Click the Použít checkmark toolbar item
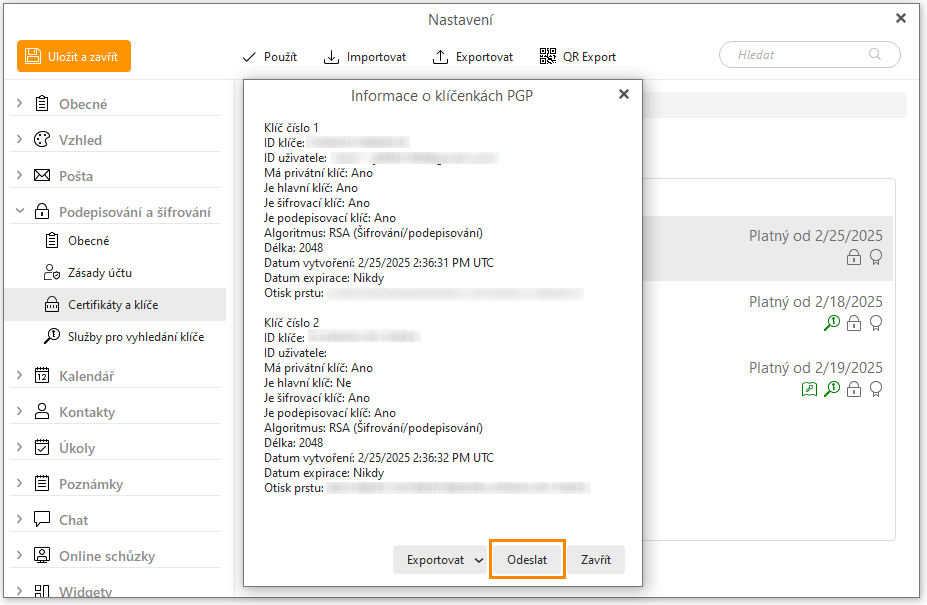Viewport: 927px width, 605px height. [269, 57]
